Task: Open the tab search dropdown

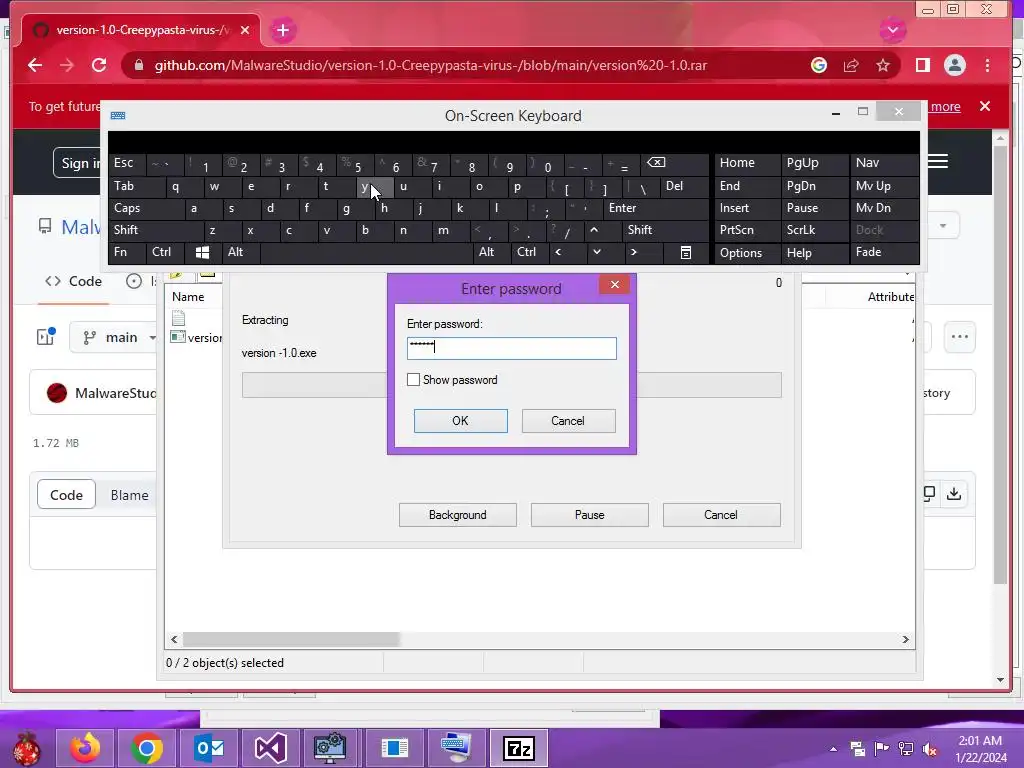Action: (893, 29)
